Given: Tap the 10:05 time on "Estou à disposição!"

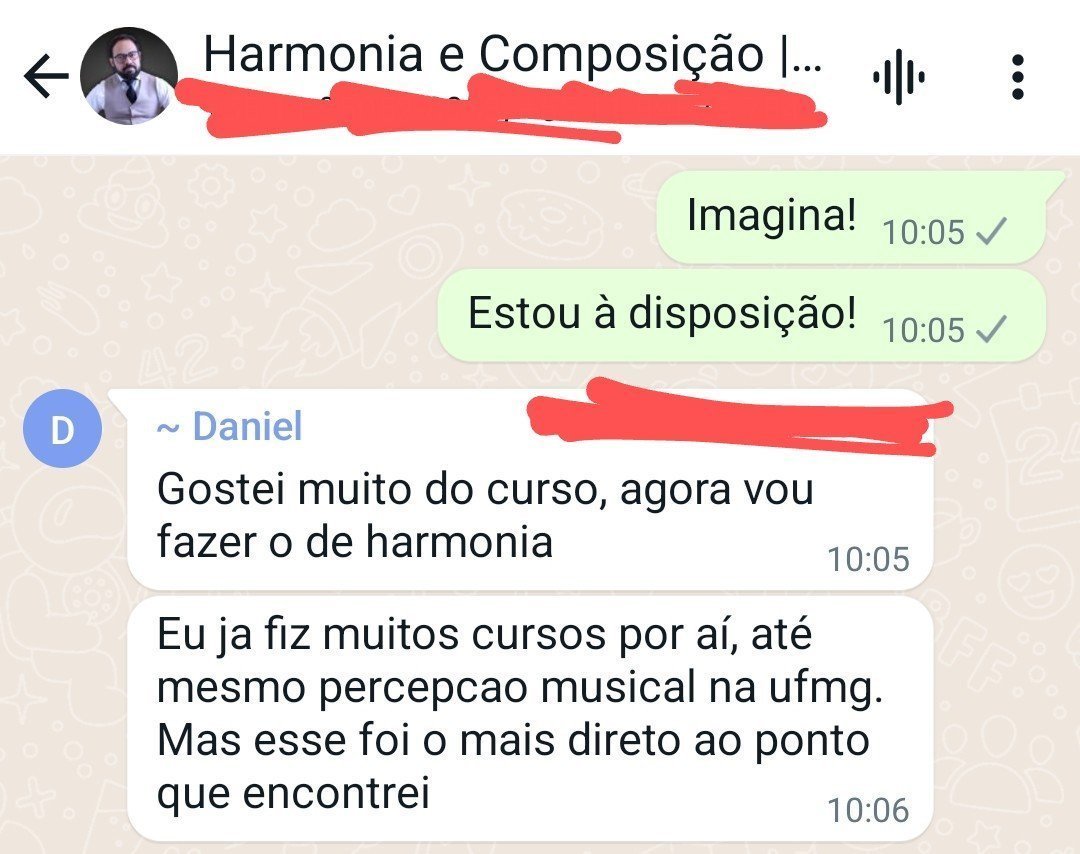Looking at the screenshot, I should (923, 329).
